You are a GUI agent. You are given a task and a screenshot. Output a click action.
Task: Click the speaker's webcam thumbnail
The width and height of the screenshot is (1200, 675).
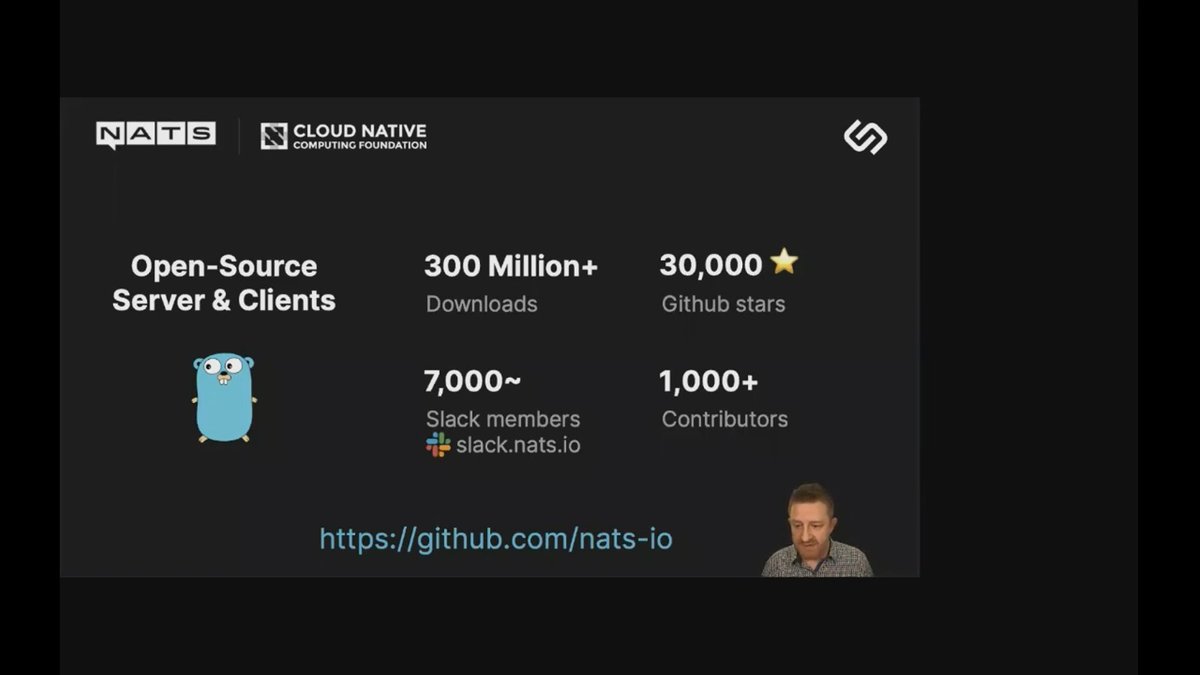pos(816,530)
